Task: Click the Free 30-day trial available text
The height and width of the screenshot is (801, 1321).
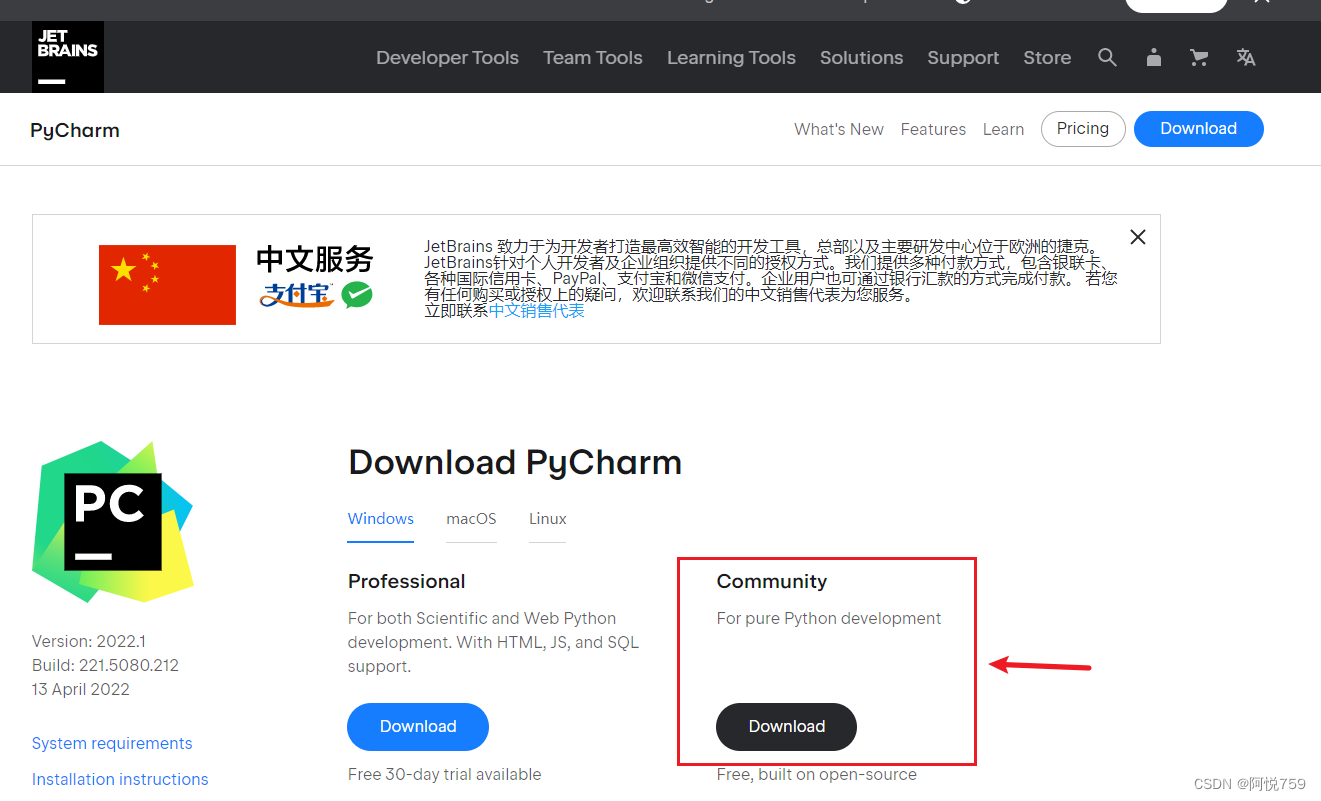Action: (445, 774)
